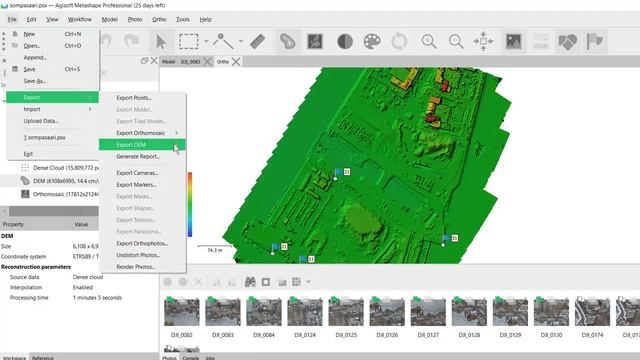Click the magnifier Zoom Out icon
640x360 pixels.
456,41
